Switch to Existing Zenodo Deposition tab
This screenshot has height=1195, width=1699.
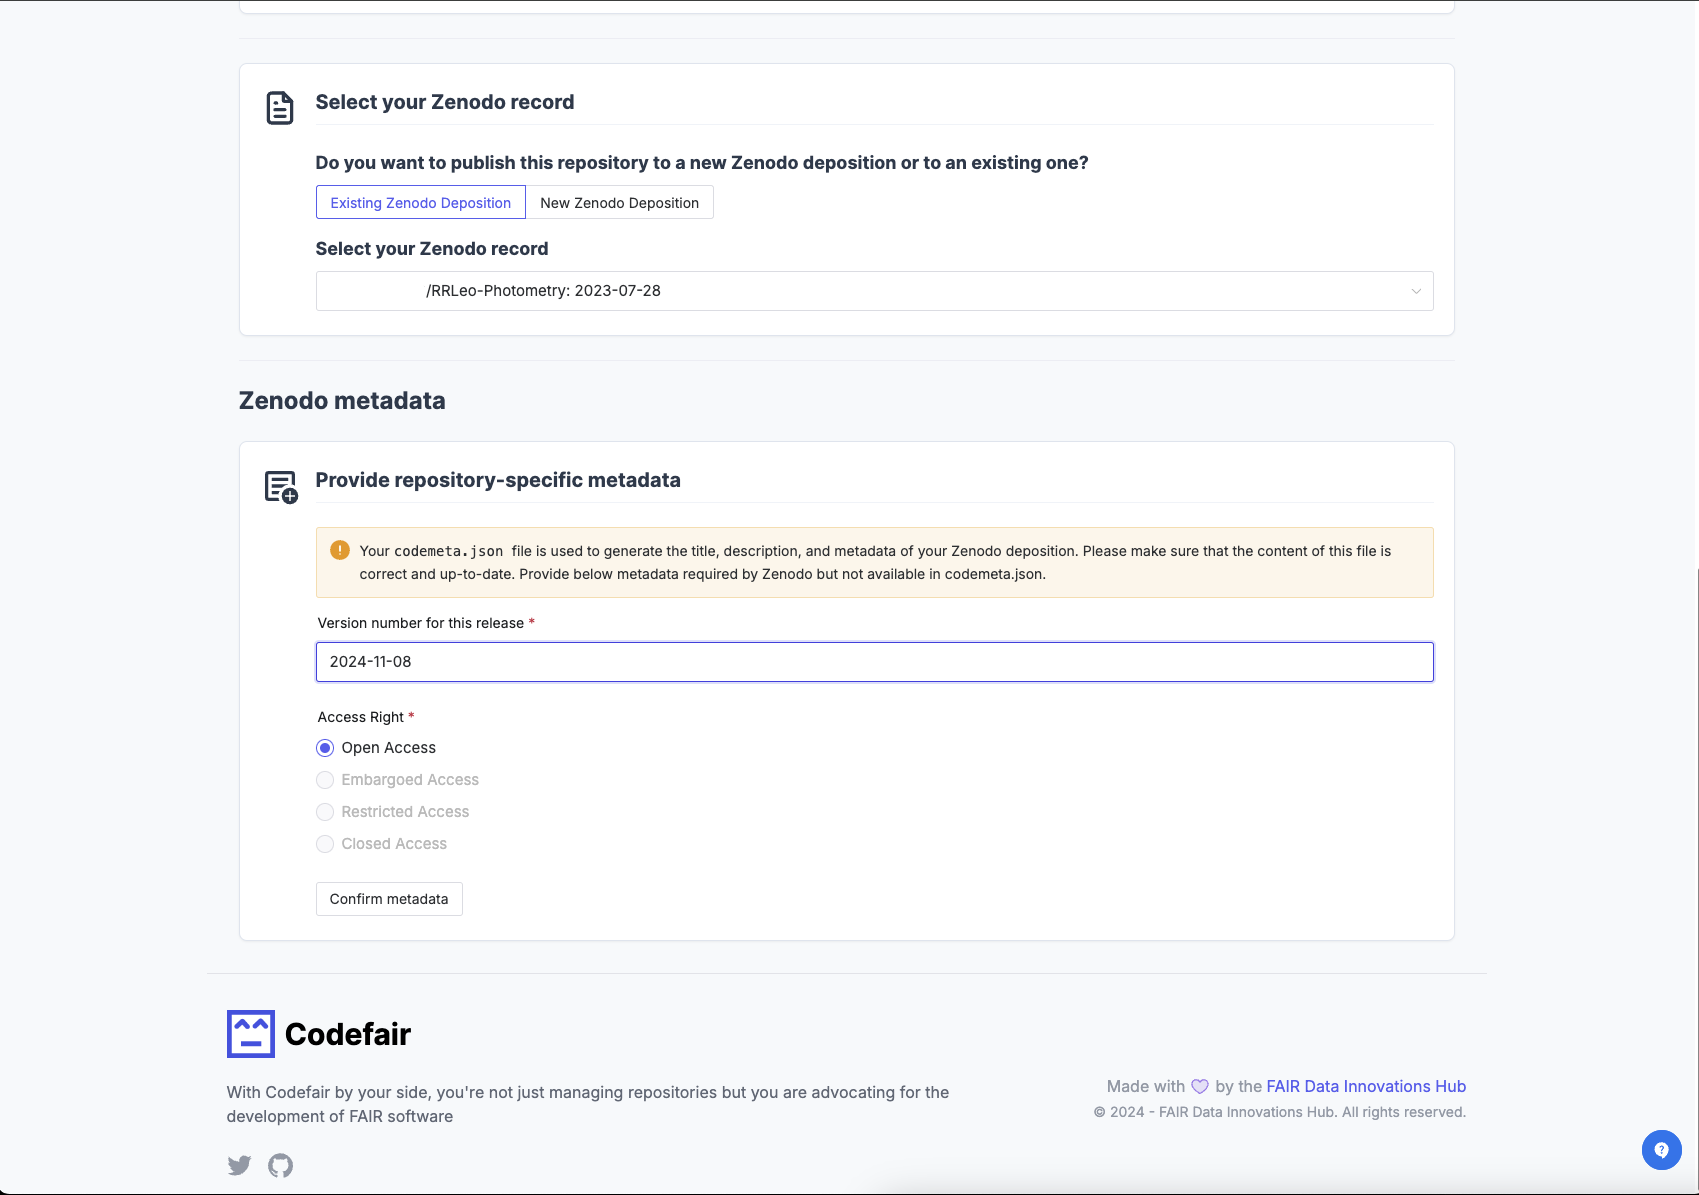click(421, 203)
